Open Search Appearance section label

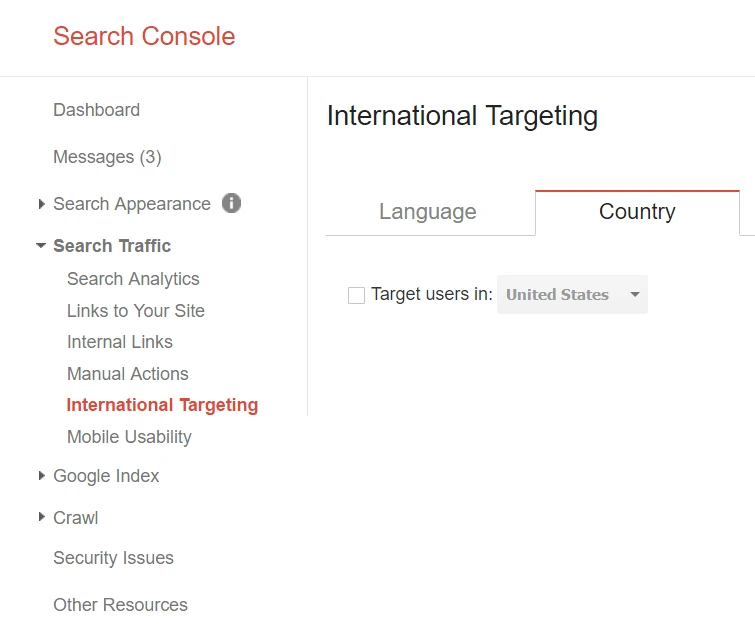coord(132,204)
